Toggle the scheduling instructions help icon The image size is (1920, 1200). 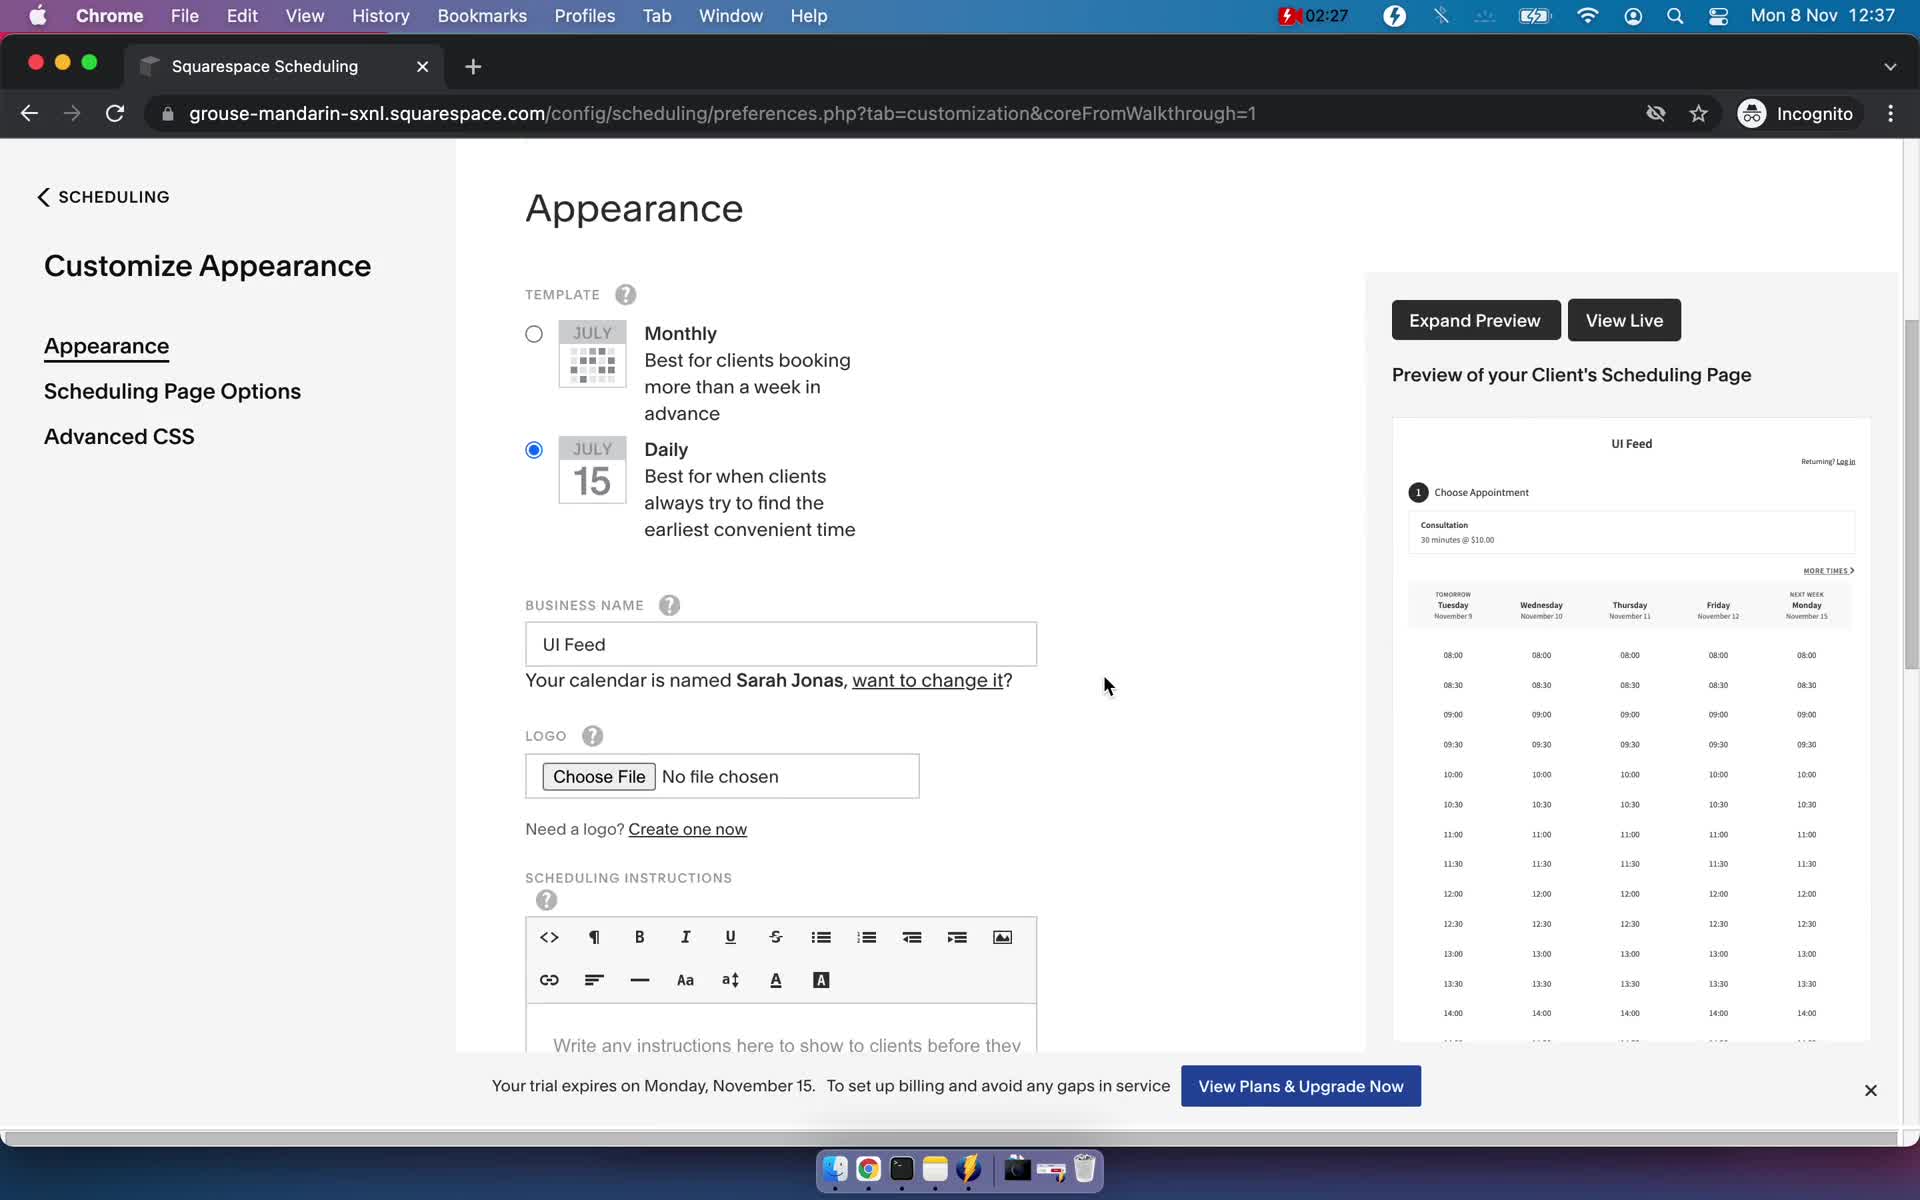tap(546, 900)
